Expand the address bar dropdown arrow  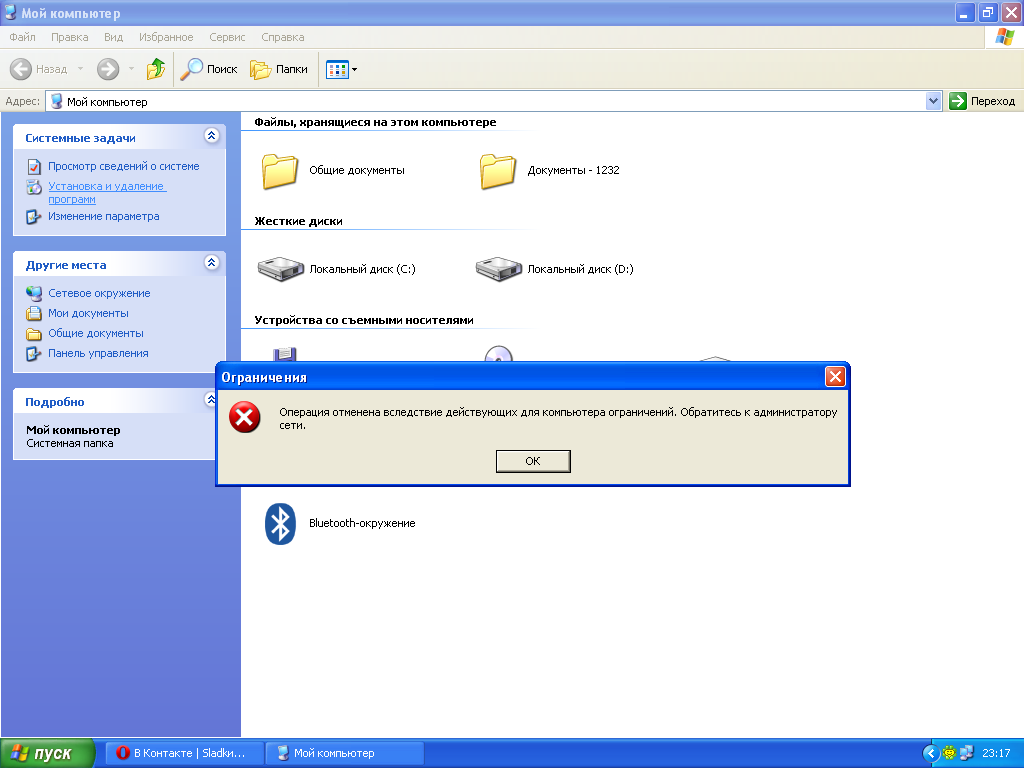[x=934, y=101]
